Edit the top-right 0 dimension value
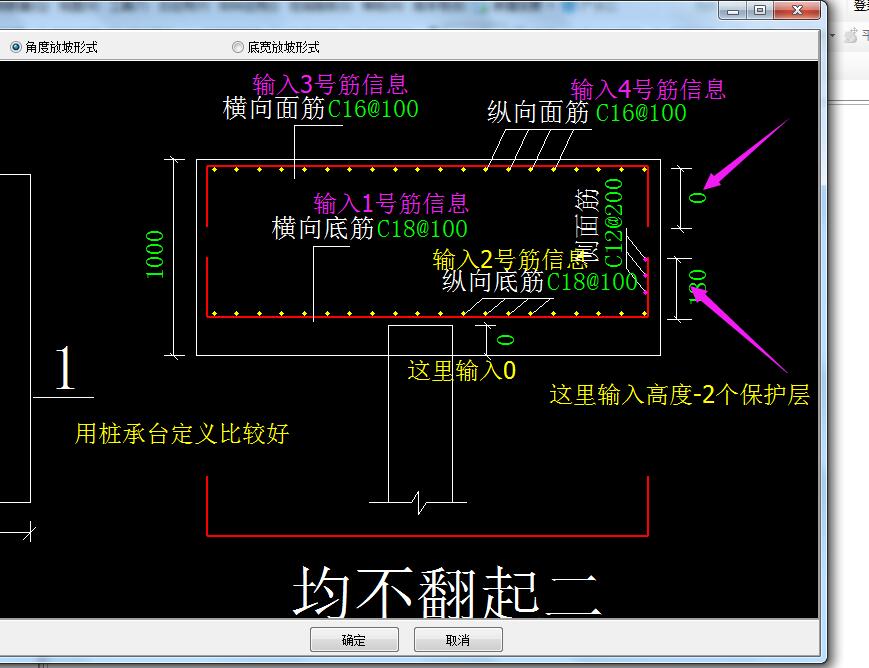 [x=698, y=197]
